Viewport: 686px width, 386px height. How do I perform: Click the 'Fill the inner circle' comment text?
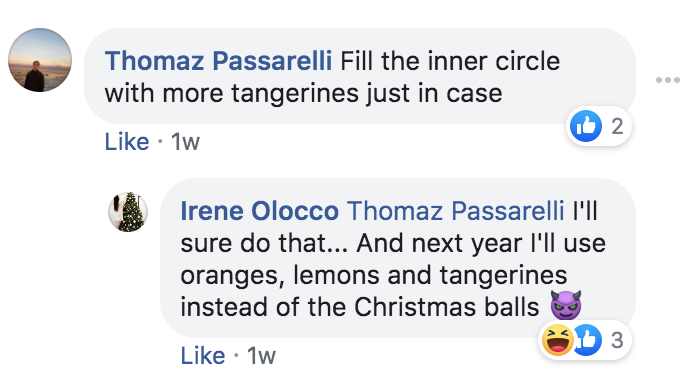450,60
